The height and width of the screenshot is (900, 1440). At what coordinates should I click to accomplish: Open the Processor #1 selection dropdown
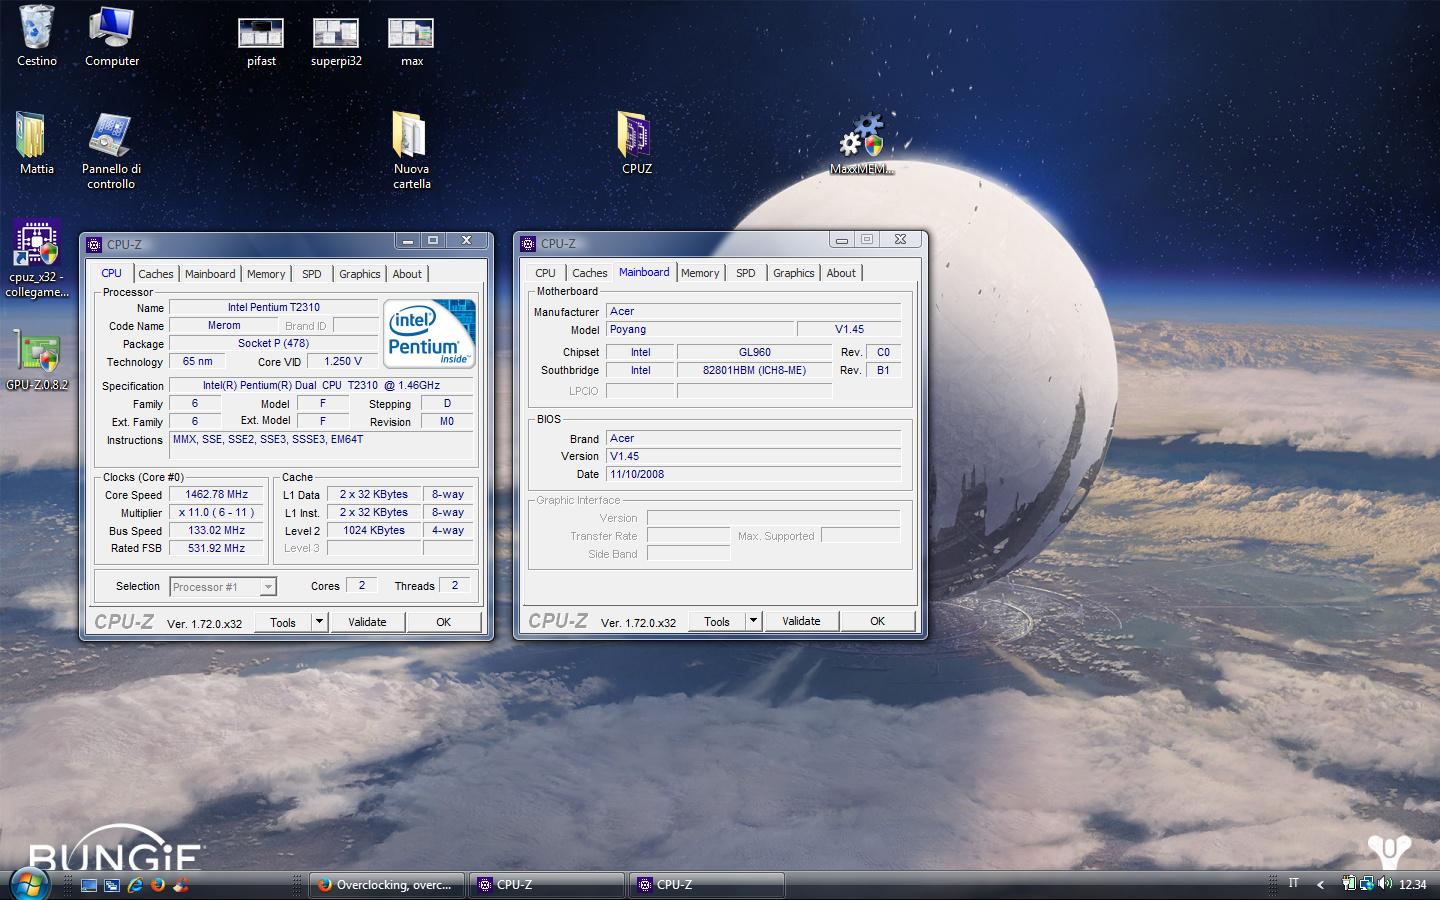268,587
